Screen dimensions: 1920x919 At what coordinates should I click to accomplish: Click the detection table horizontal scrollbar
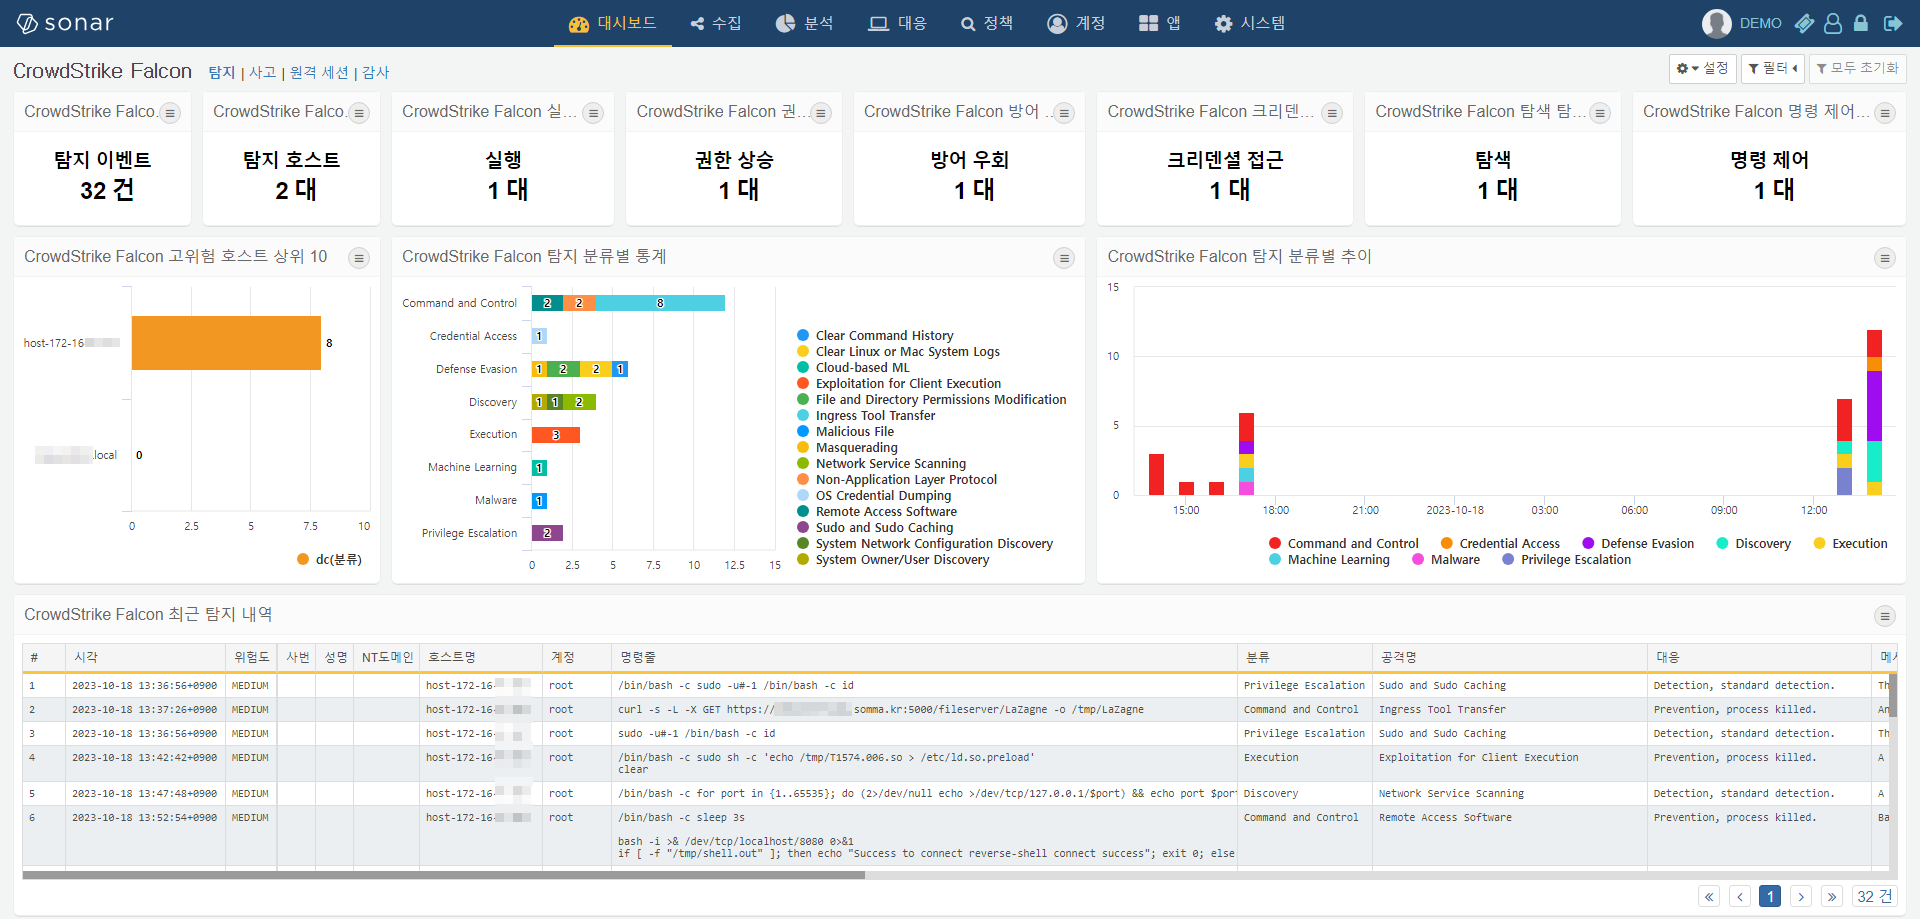[x=443, y=875]
